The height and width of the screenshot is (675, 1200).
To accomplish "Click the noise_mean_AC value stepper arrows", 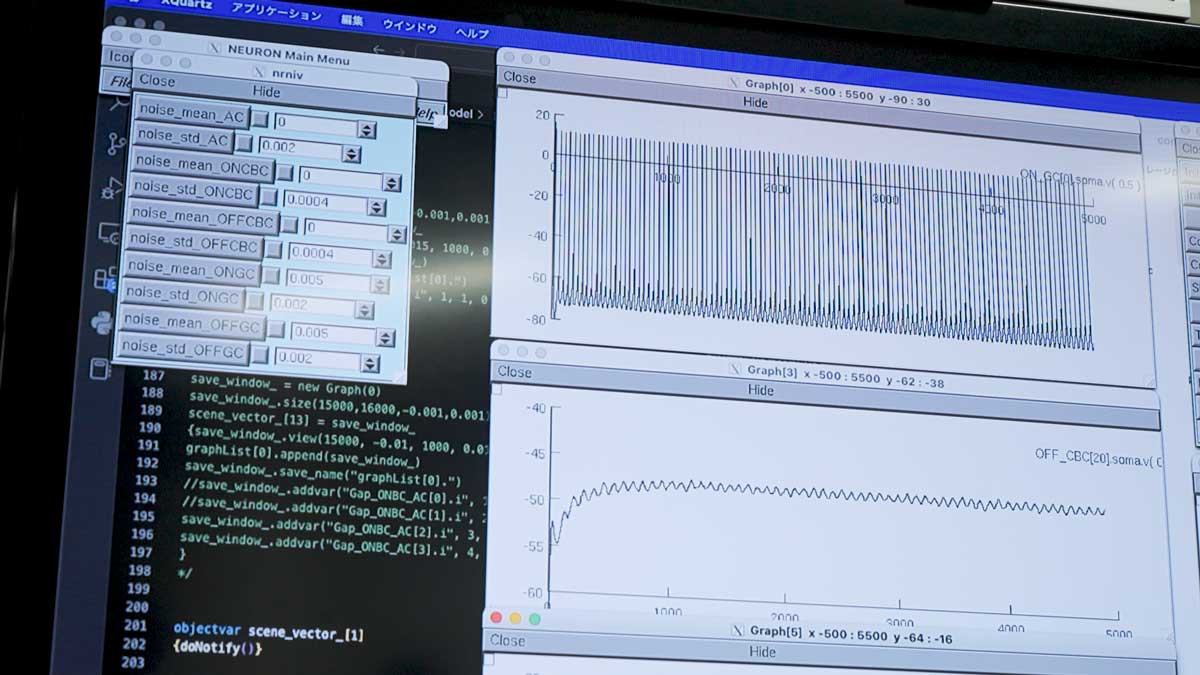I will 367,129.
